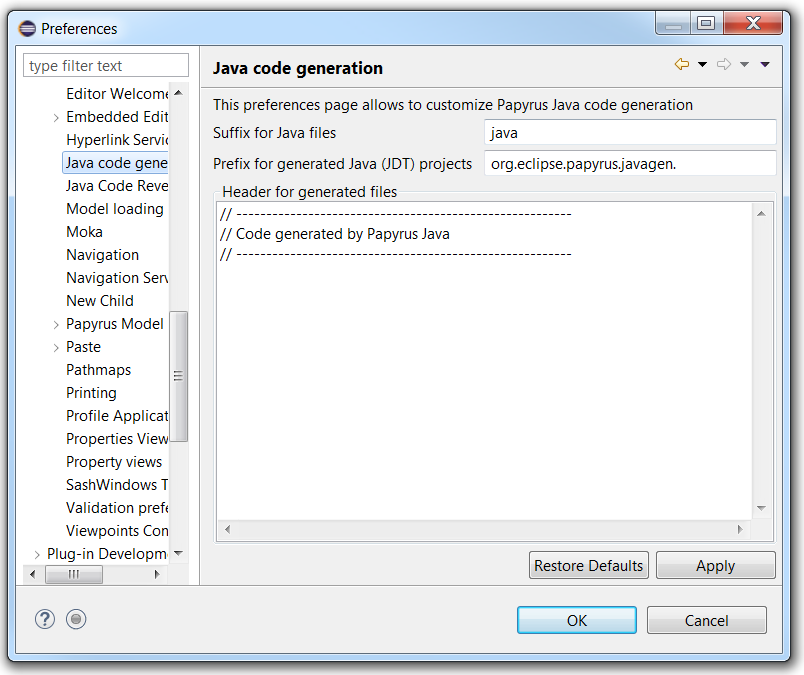Expand the Embedded Editors tree node
The height and width of the screenshot is (675, 804).
pos(56,117)
